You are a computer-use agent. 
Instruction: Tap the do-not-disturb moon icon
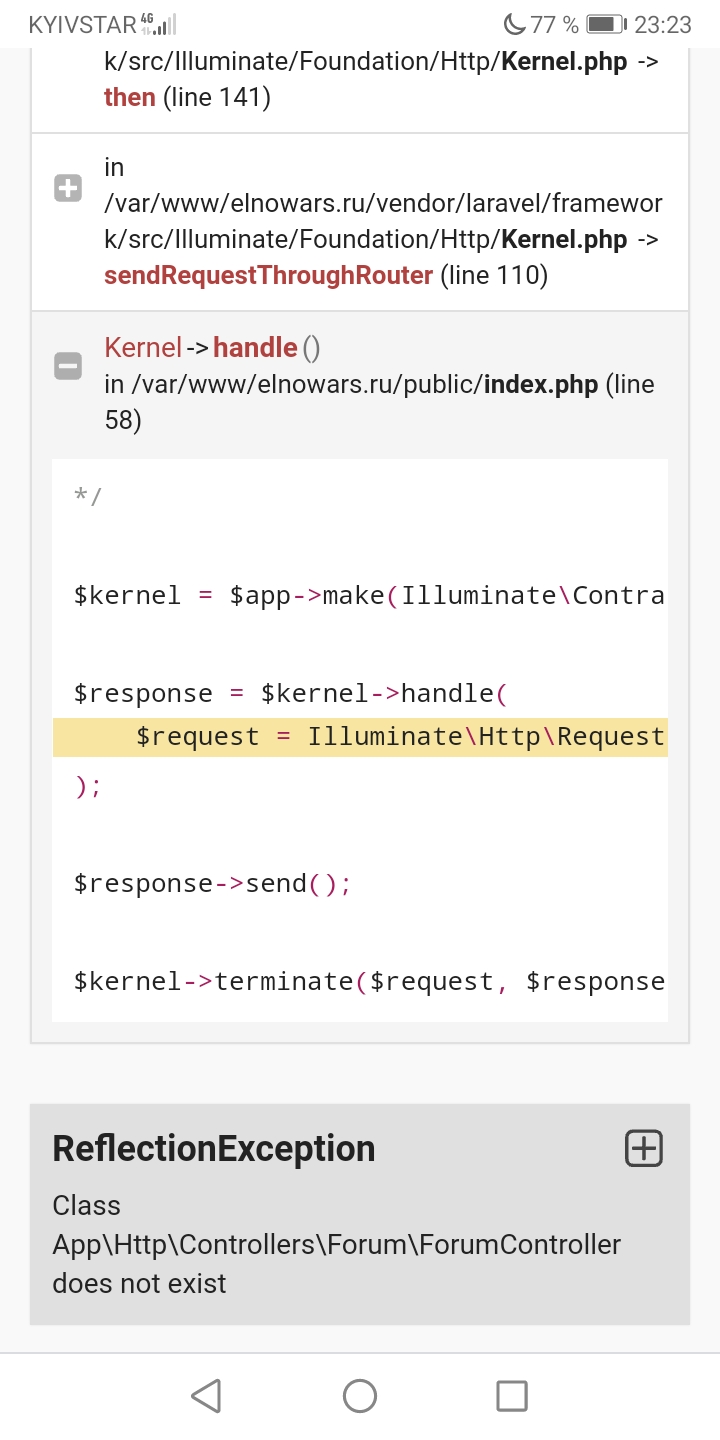point(514,24)
